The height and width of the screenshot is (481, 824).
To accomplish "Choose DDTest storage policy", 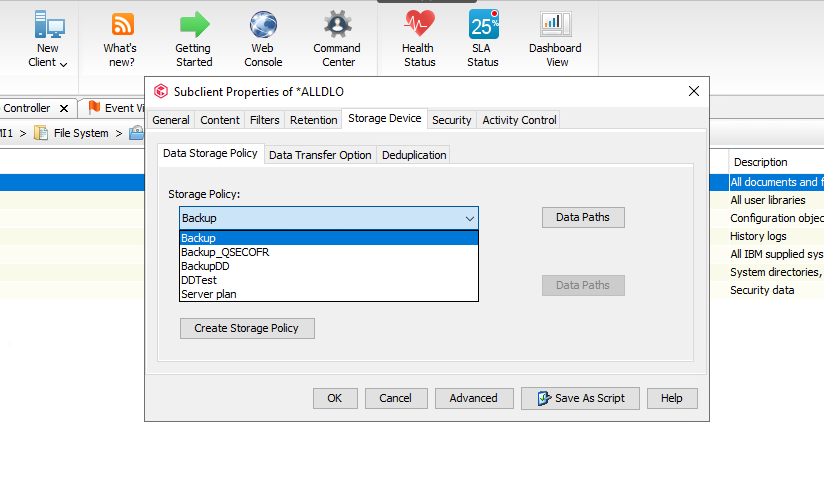I will click(x=329, y=280).
